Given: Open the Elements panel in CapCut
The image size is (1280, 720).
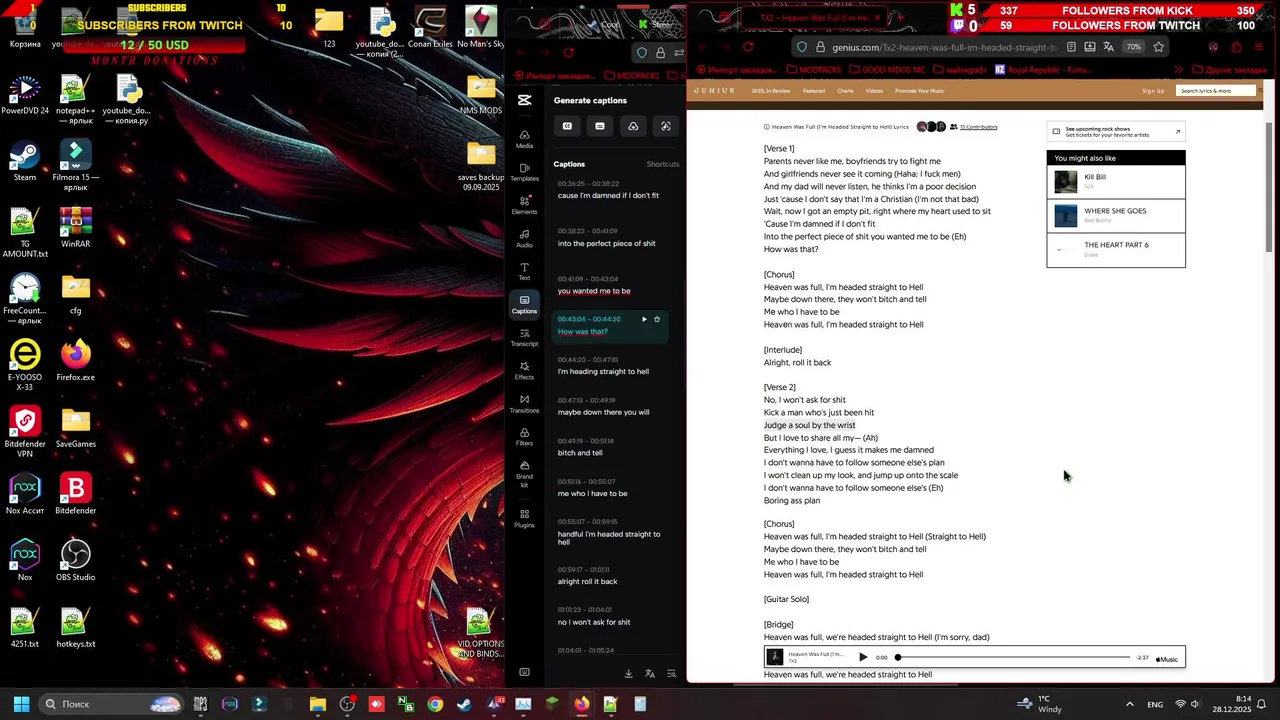Looking at the screenshot, I should point(524,205).
